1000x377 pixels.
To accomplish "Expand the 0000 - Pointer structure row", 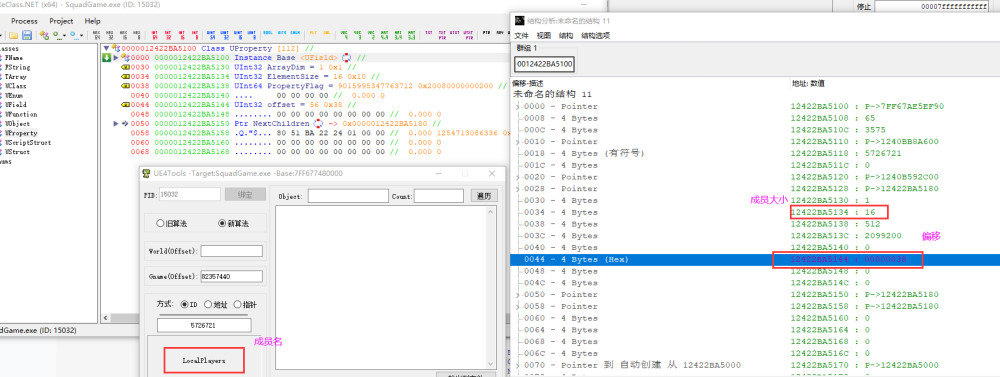I will [518, 106].
